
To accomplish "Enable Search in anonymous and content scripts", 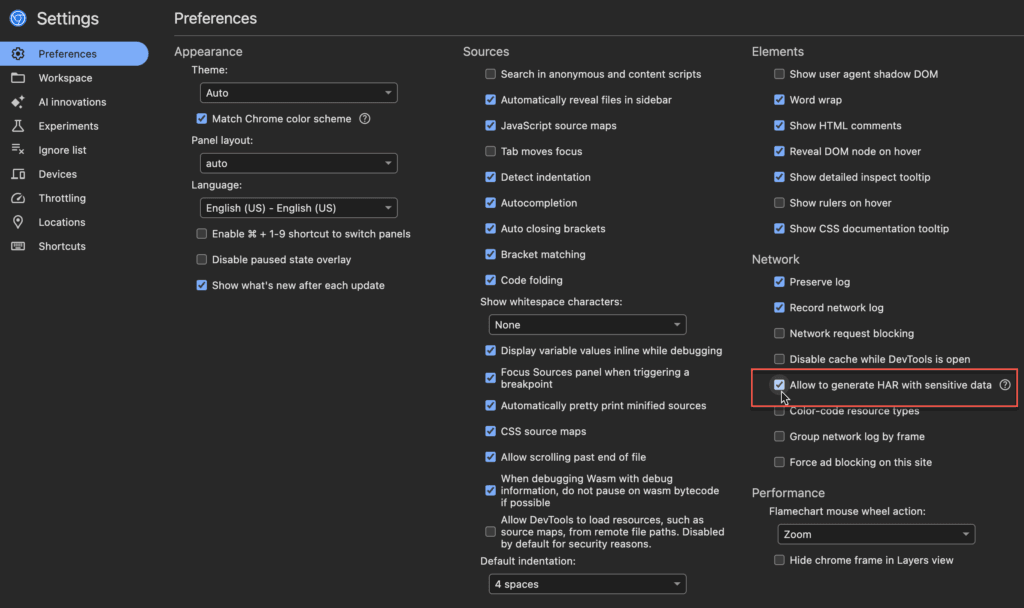I will (x=490, y=73).
